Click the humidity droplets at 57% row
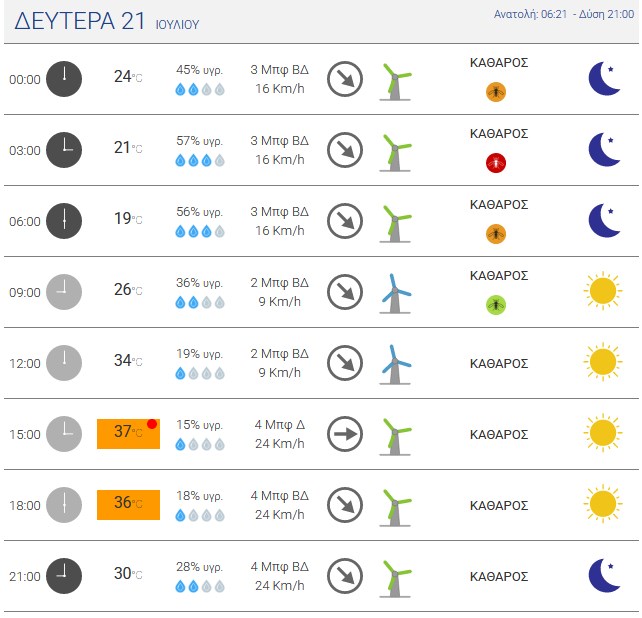642x618 pixels. 200,161
